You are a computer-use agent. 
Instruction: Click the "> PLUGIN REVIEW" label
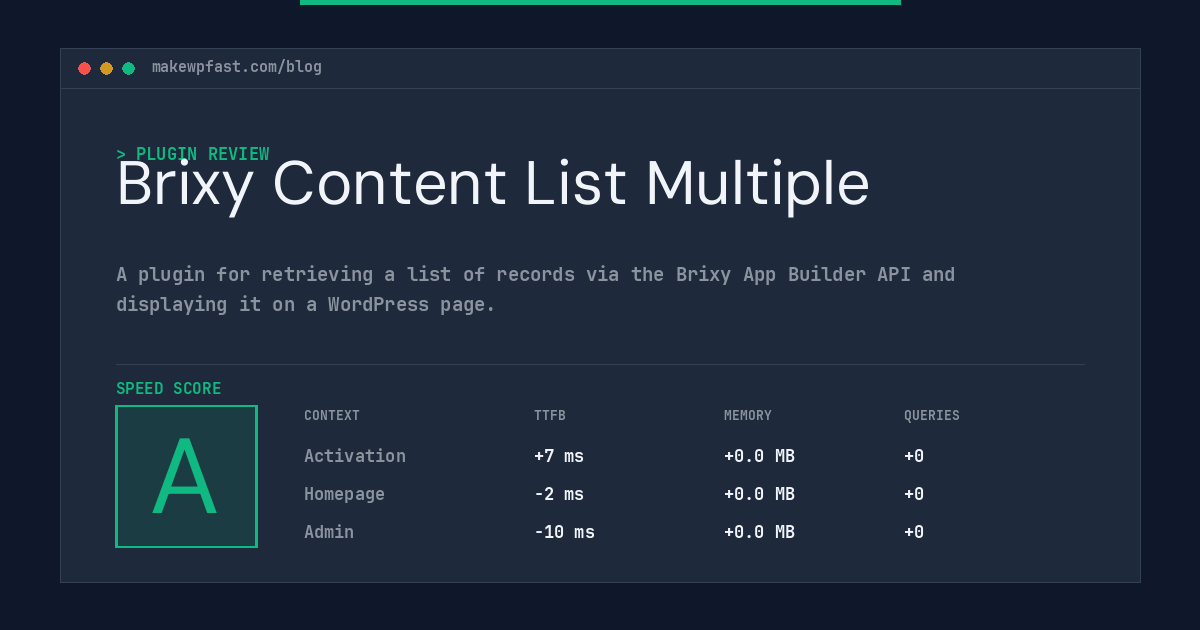[193, 154]
